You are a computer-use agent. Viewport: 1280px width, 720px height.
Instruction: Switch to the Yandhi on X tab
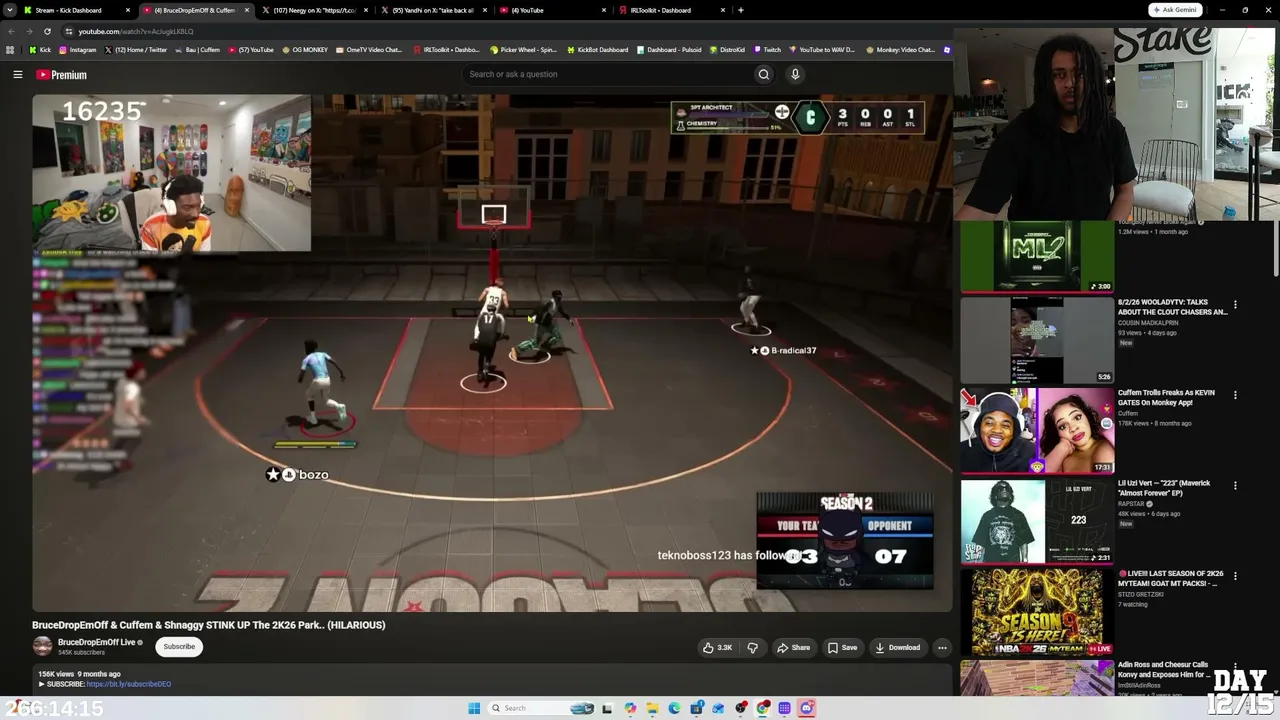(x=435, y=10)
